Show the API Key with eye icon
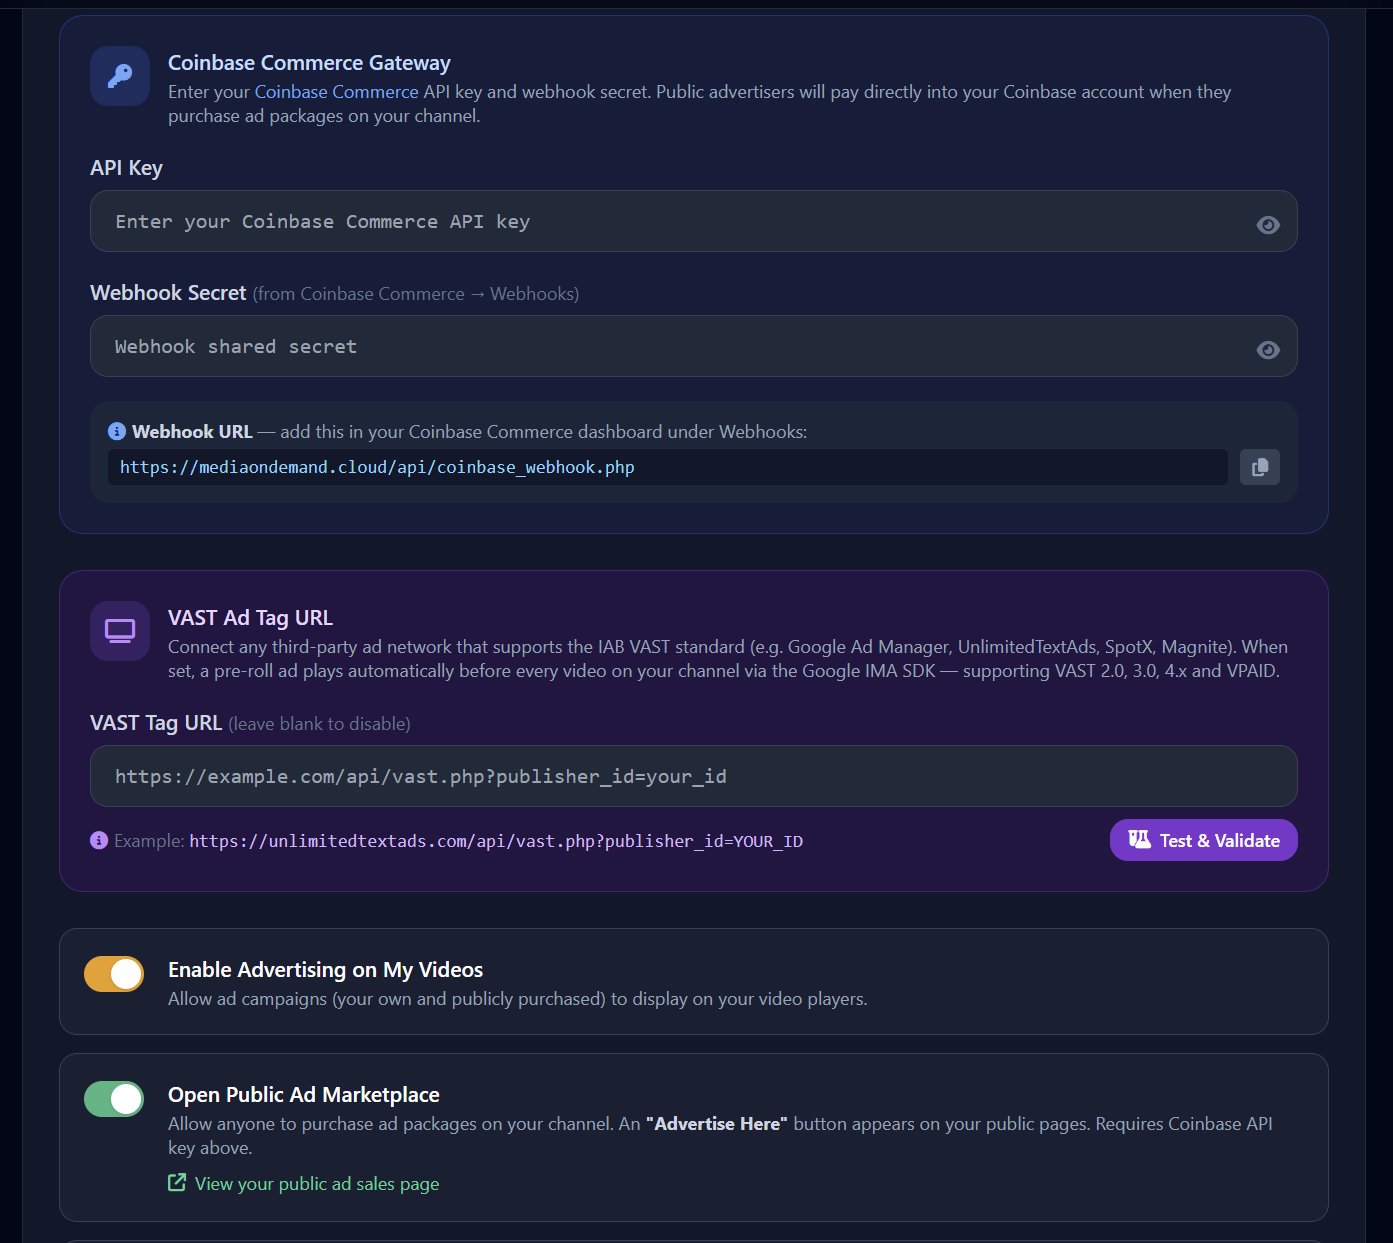 [x=1267, y=225]
